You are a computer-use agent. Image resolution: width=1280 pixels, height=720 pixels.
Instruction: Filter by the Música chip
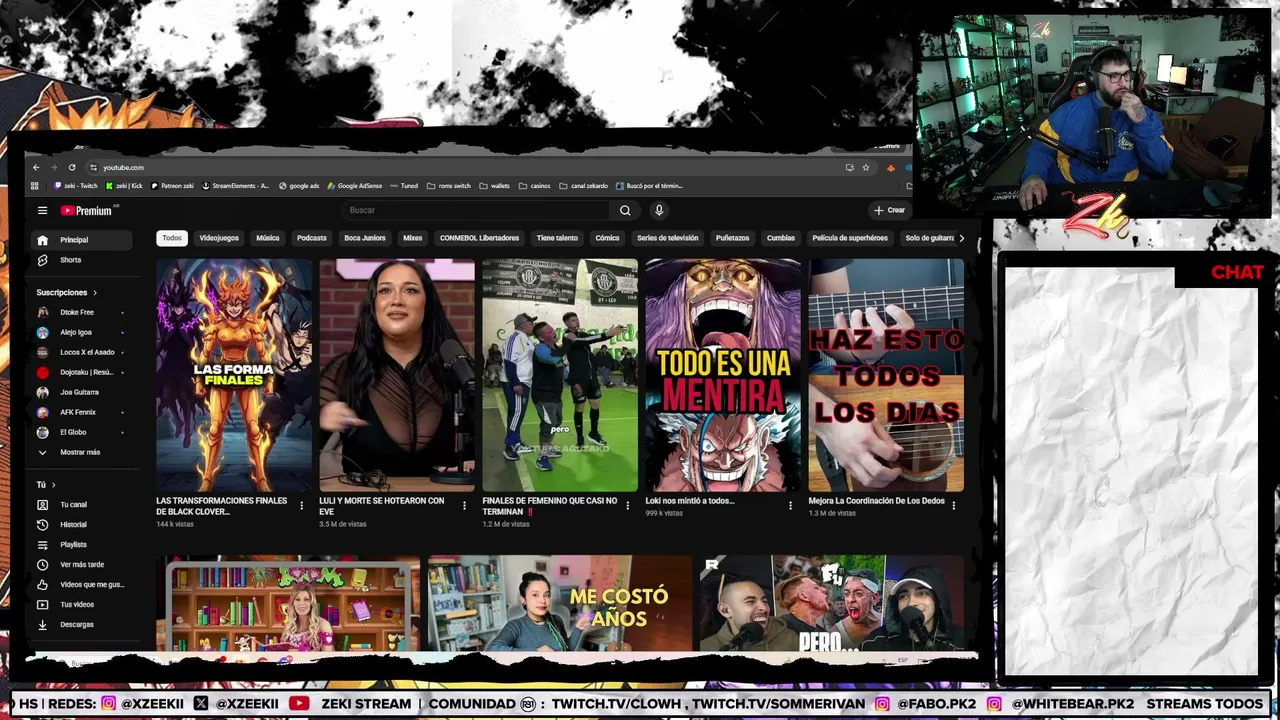(267, 238)
